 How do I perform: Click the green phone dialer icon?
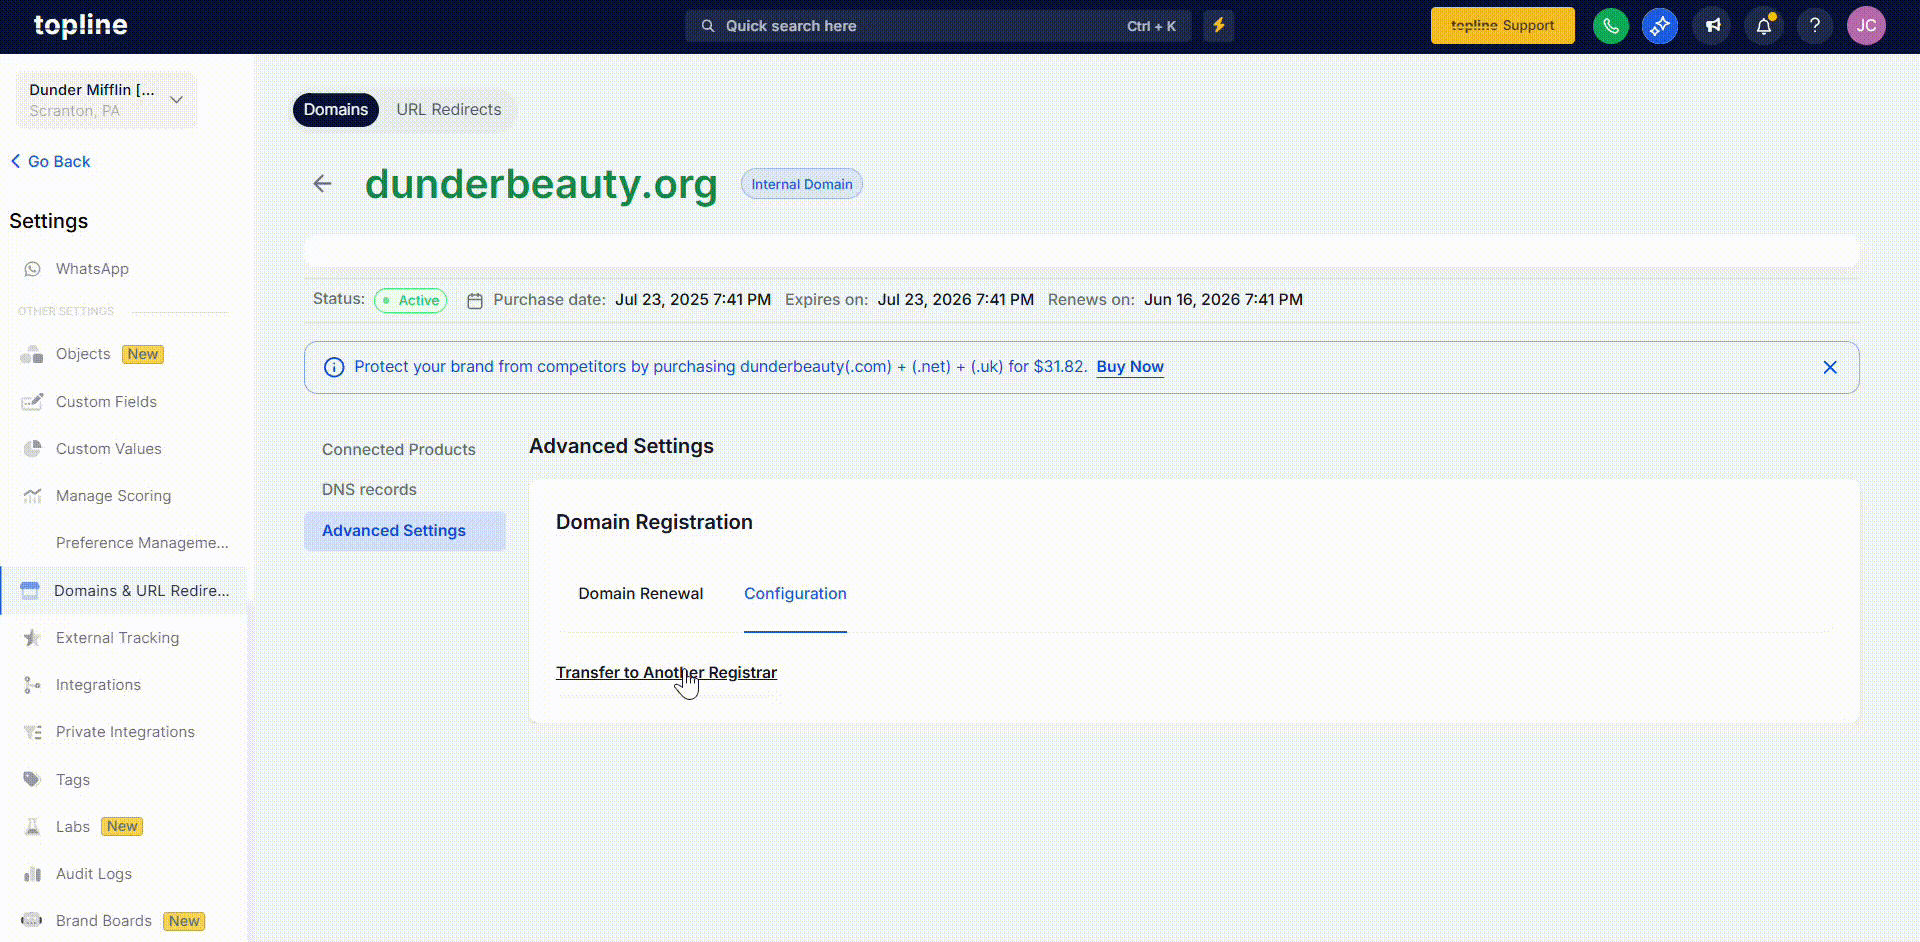click(x=1610, y=26)
